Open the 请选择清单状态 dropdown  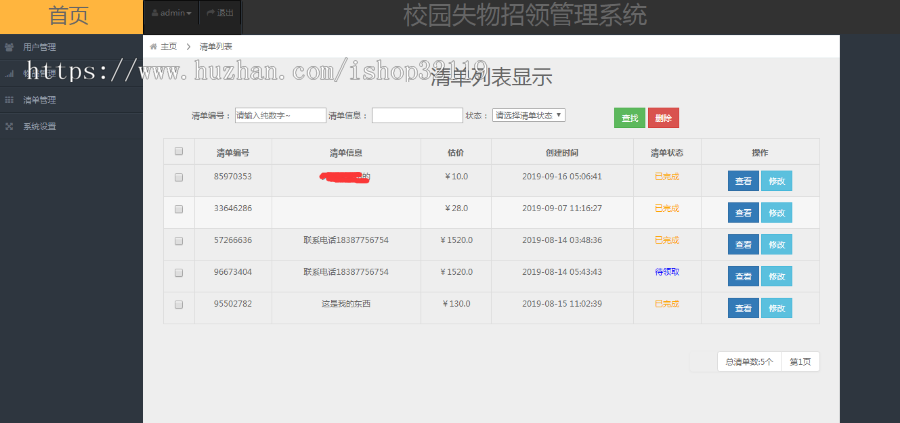pyautogui.click(x=529, y=115)
